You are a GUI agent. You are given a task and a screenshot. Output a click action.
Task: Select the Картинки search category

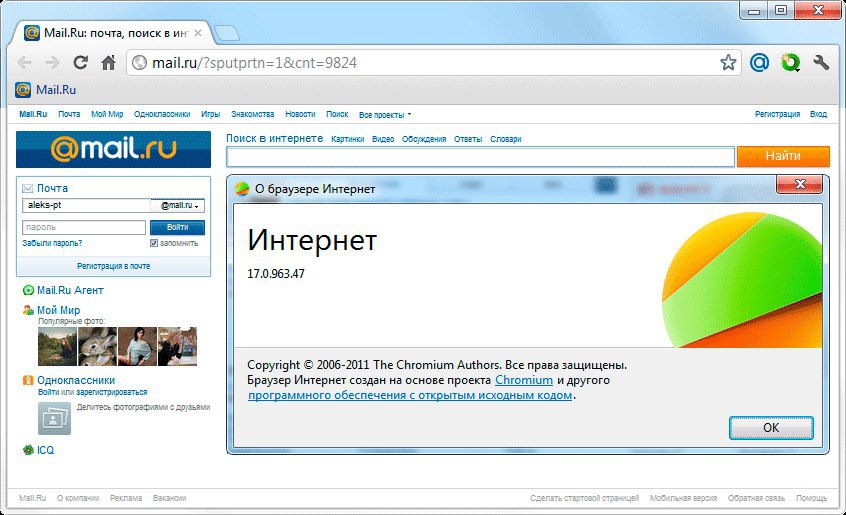point(347,139)
